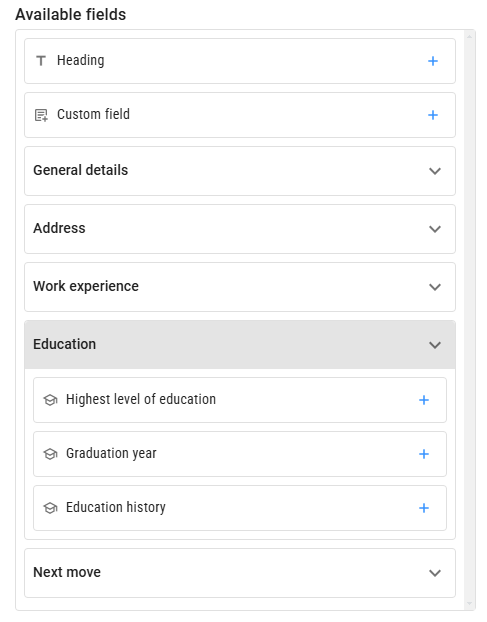Select the General details section title

coord(81,170)
